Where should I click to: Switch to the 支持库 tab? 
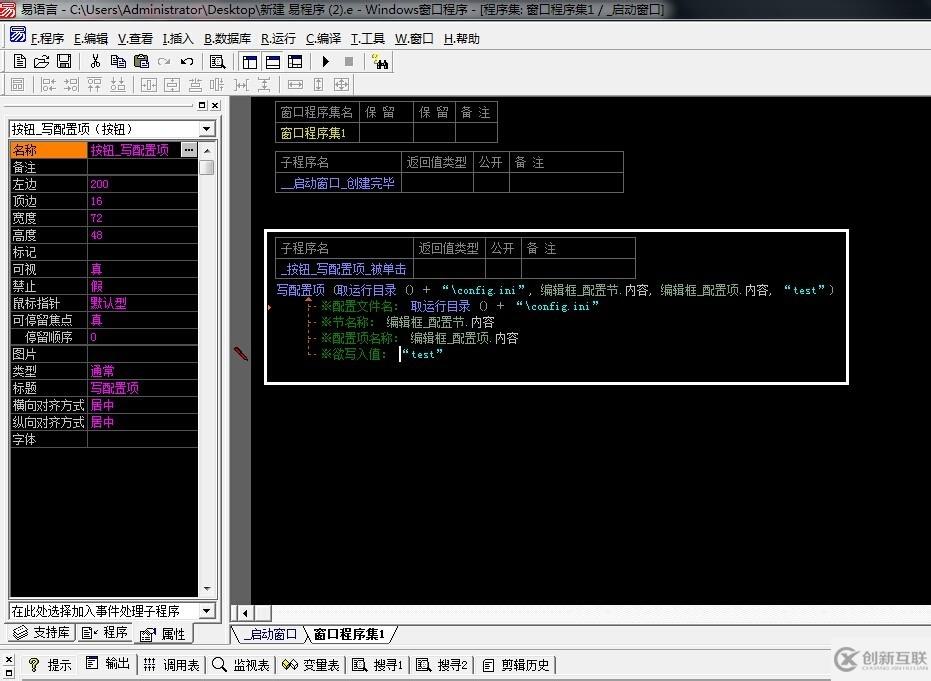pos(42,633)
